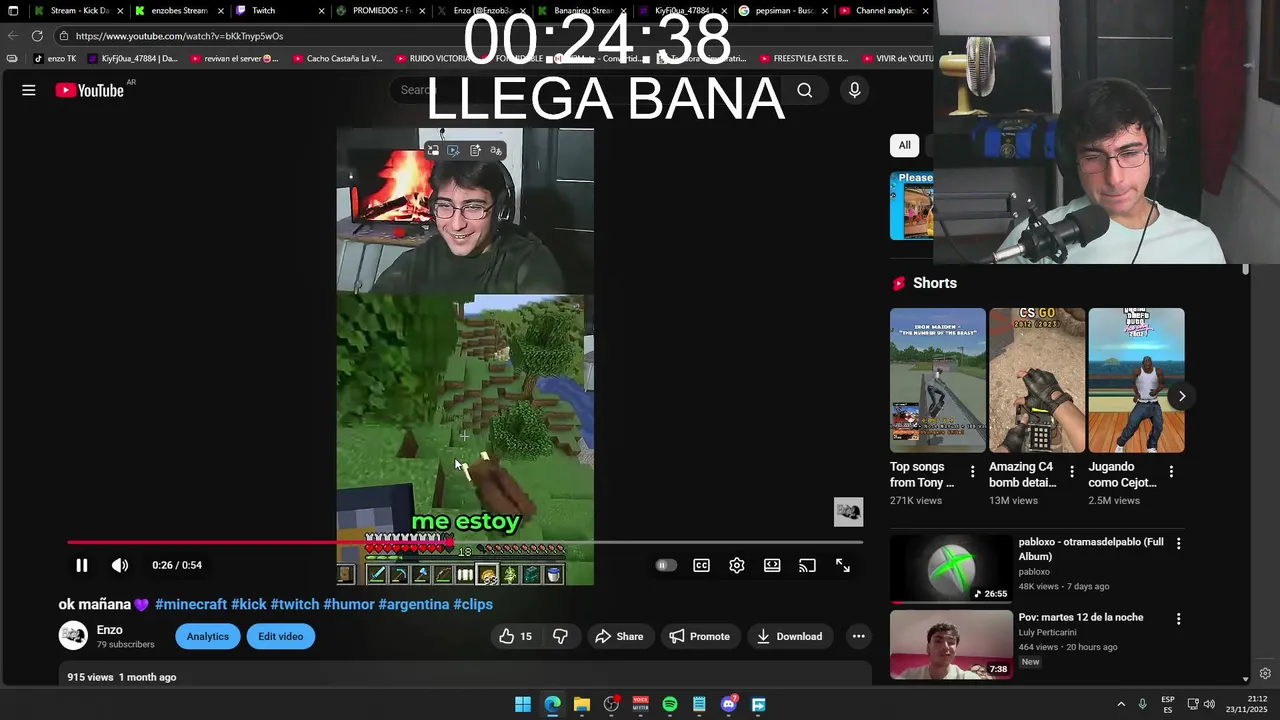
Task: Open the Top songs from Tony short
Action: point(937,380)
